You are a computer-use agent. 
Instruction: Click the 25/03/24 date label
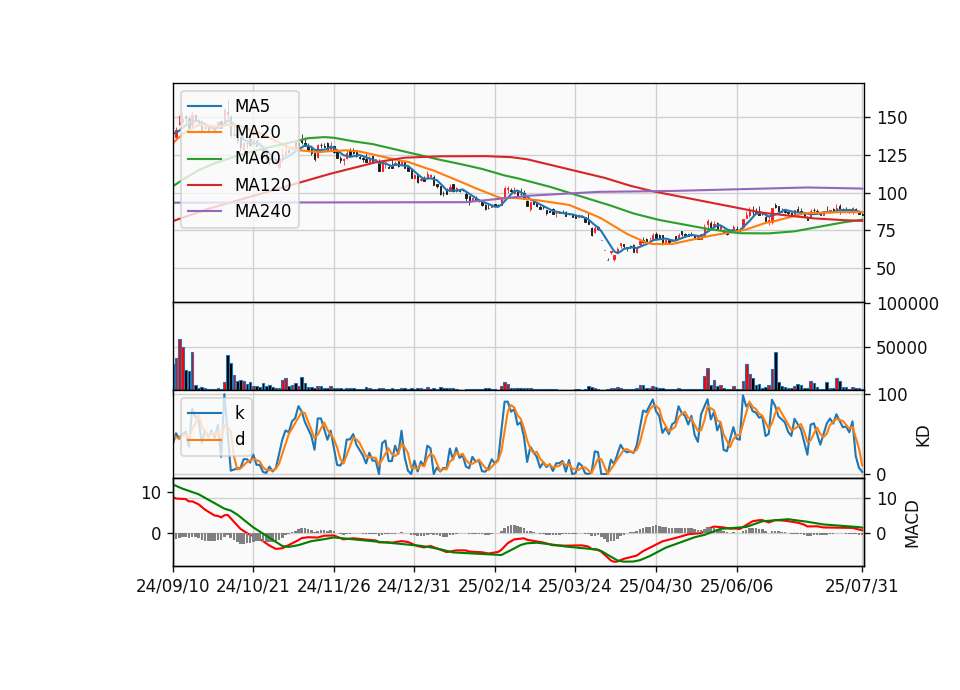(x=574, y=586)
